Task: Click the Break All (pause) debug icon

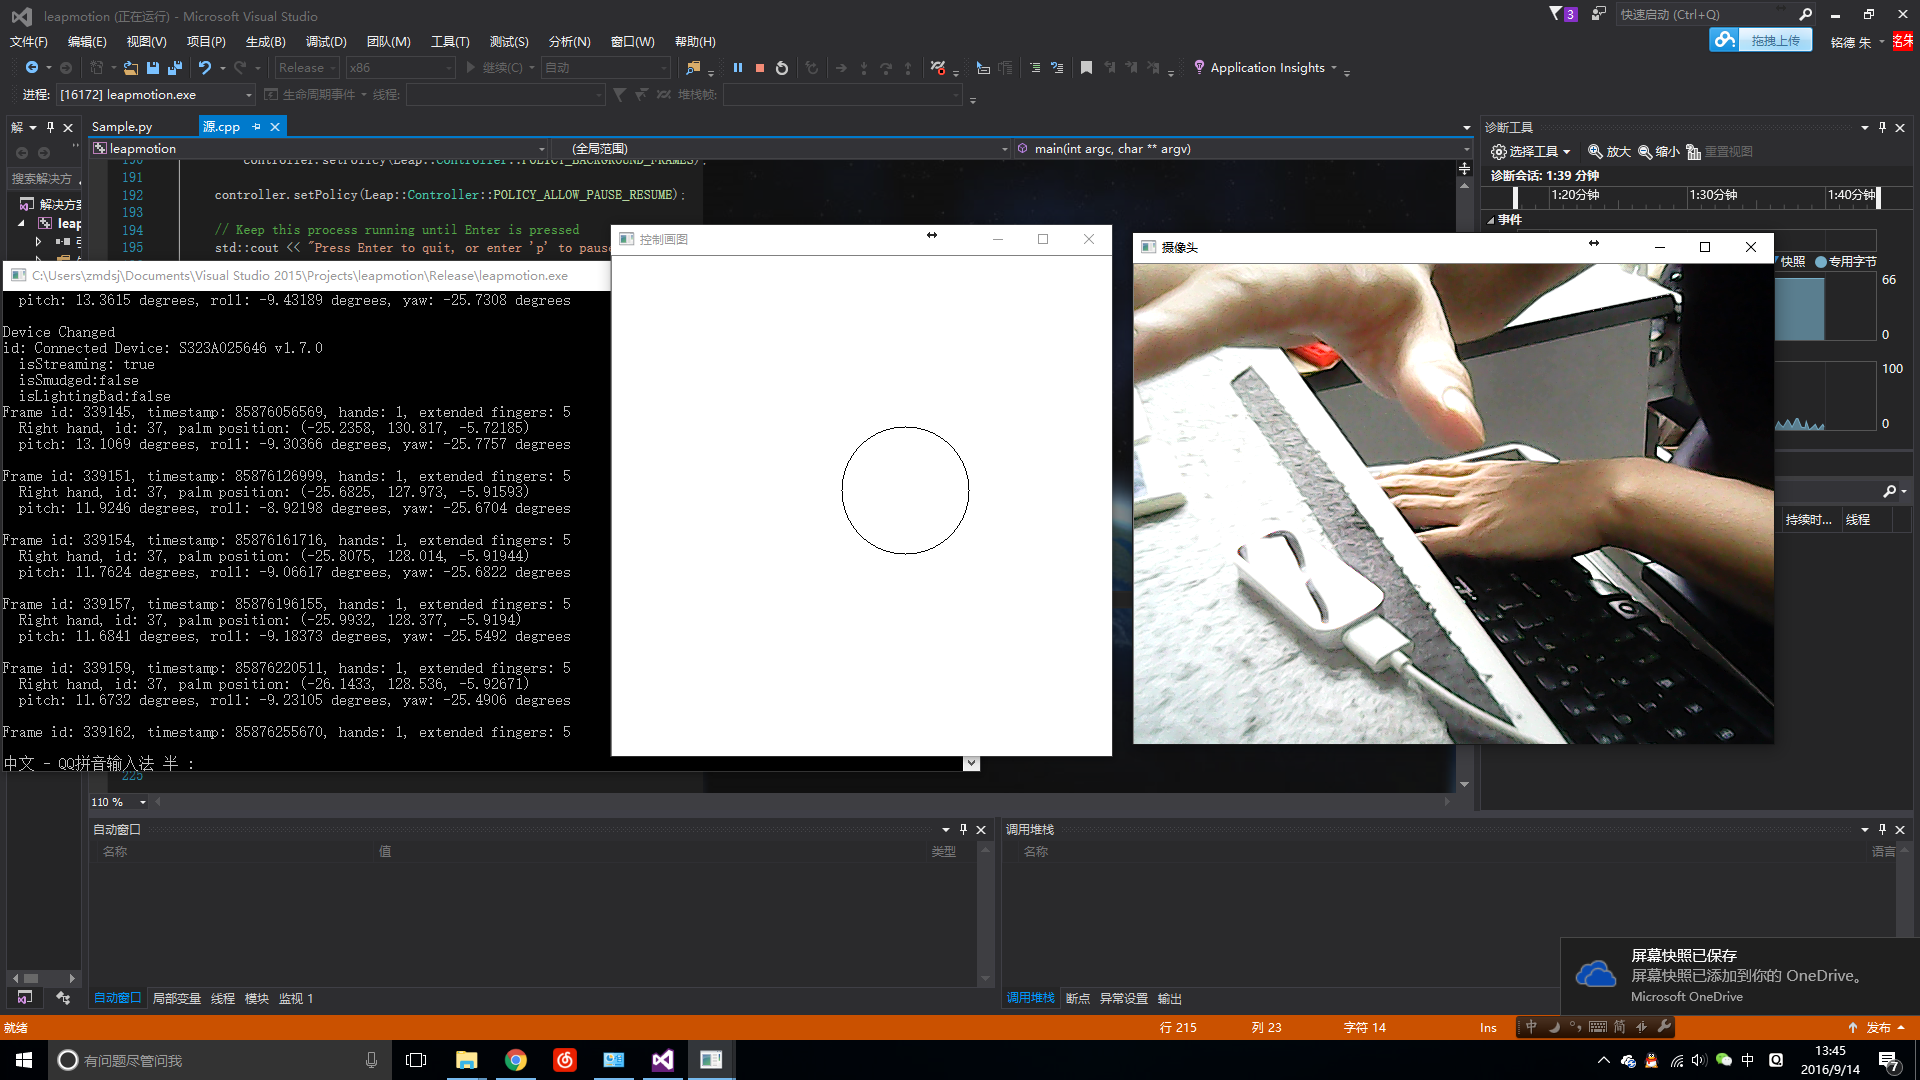Action: [x=738, y=68]
